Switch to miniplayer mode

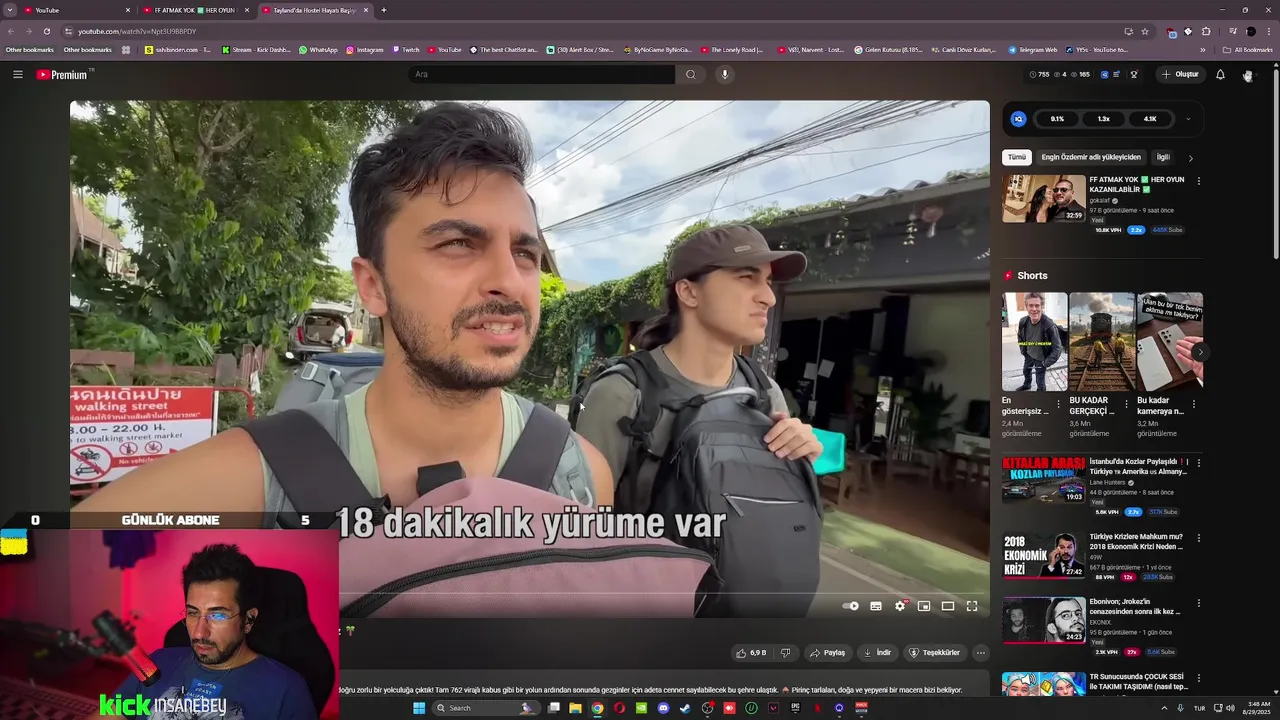924,606
